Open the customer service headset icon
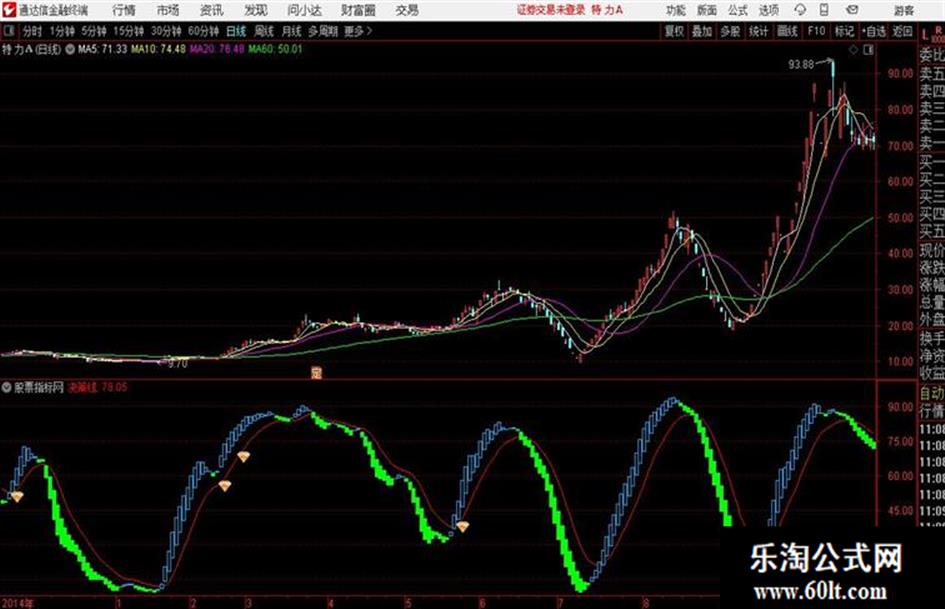The width and height of the screenshot is (945, 609). 800,10
